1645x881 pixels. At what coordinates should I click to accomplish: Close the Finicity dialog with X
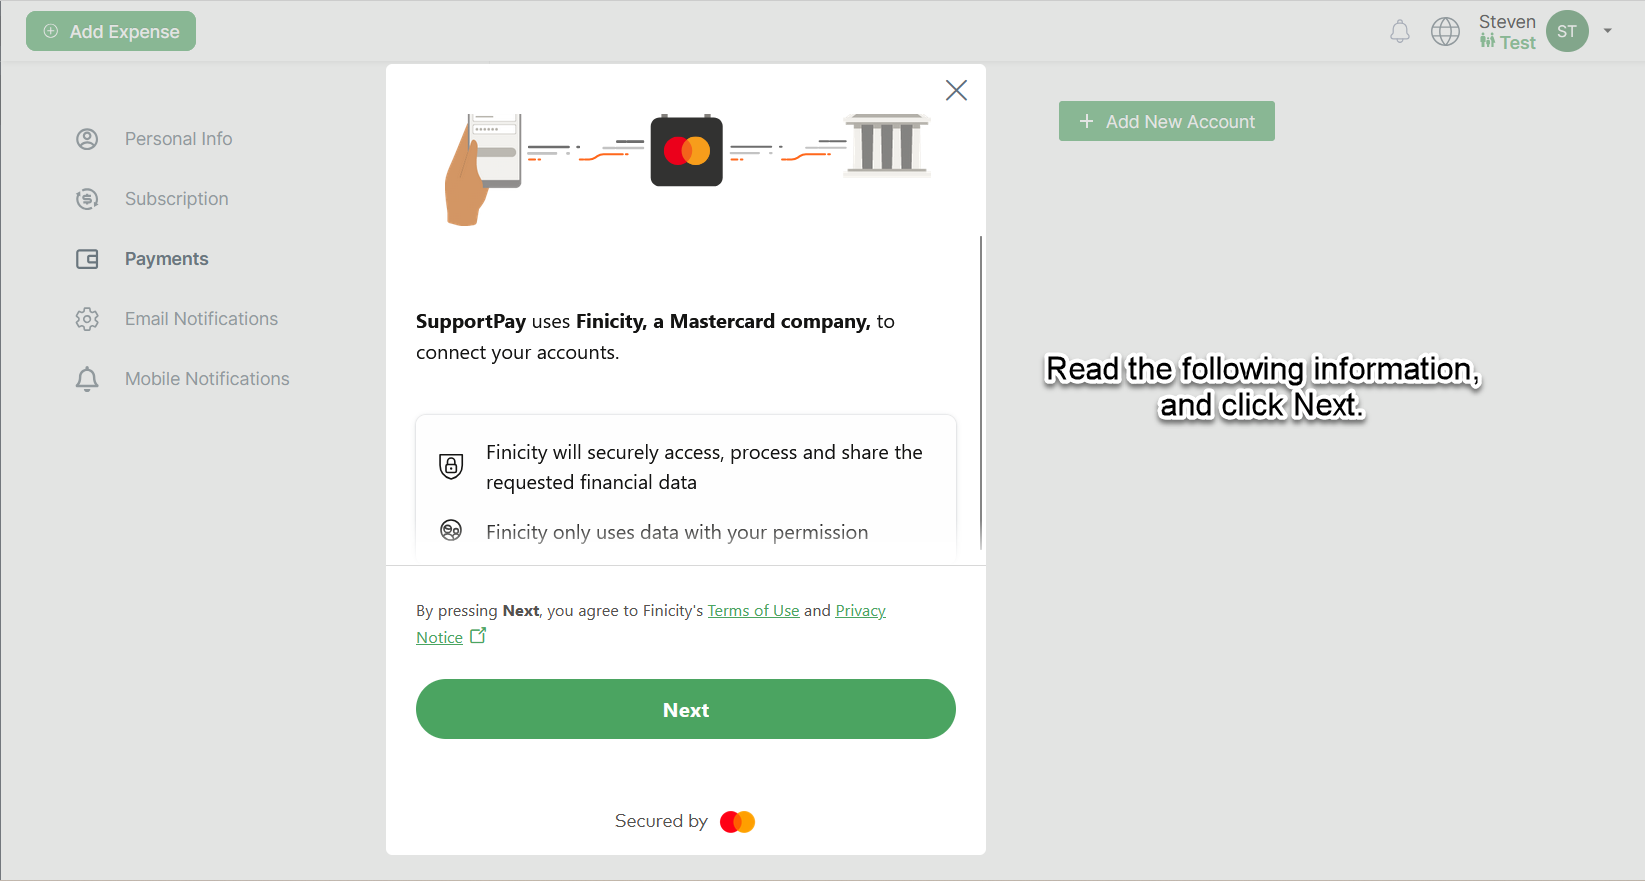(956, 90)
